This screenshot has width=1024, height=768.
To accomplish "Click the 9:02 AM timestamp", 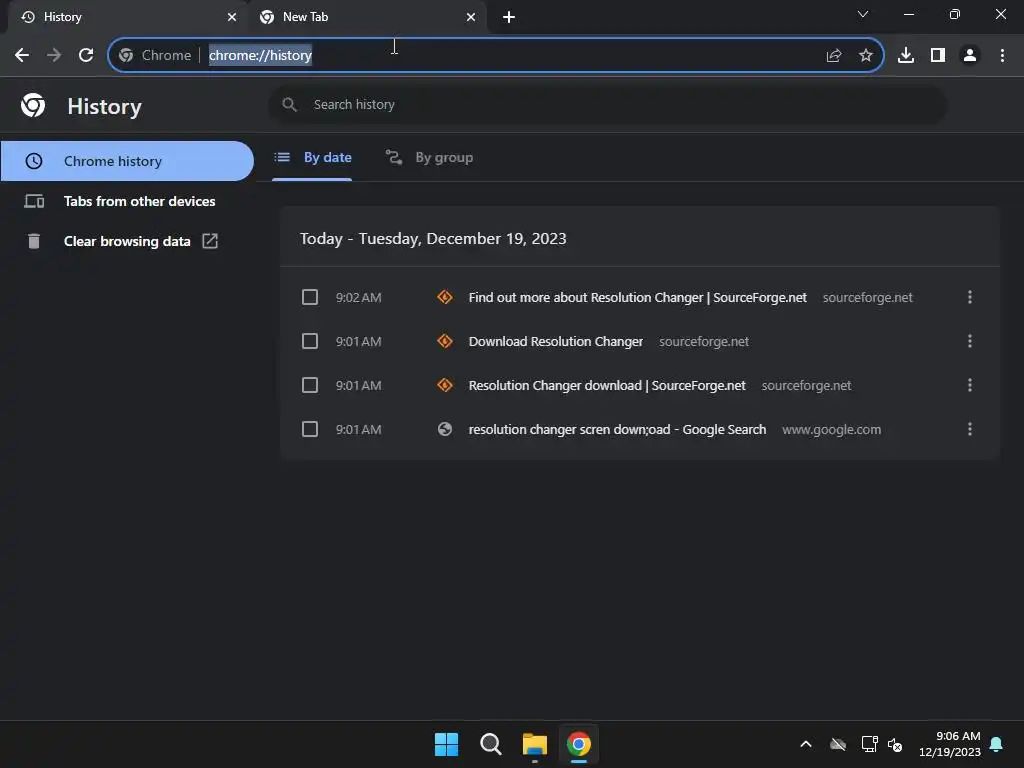I will pyautogui.click(x=359, y=298).
